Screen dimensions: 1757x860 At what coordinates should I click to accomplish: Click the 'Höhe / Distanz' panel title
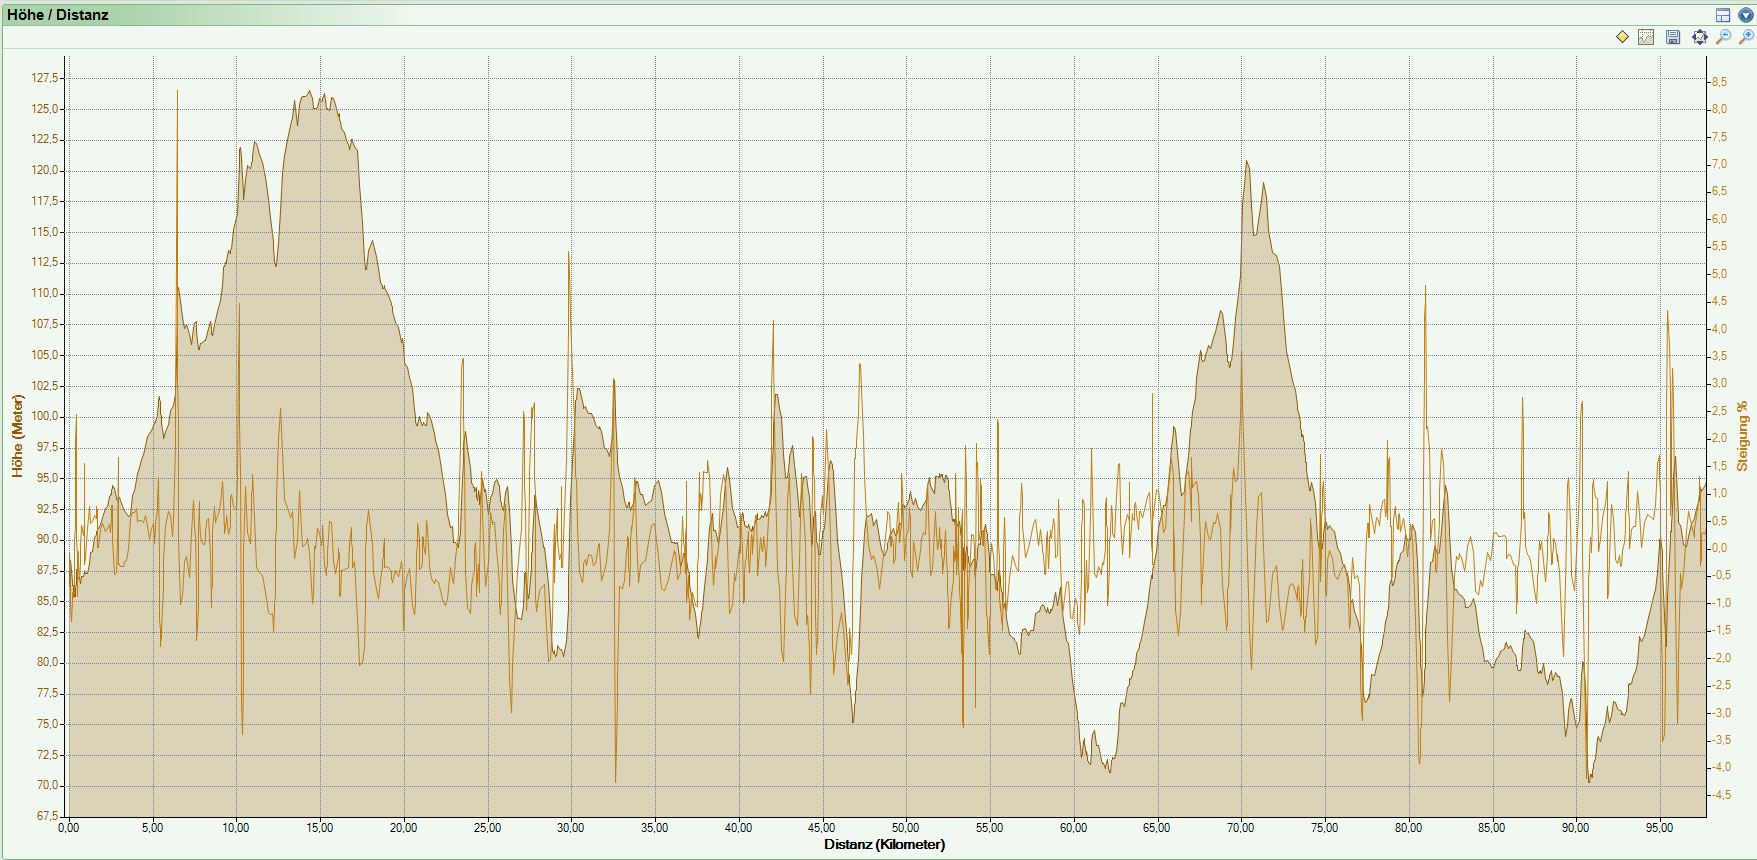tap(58, 15)
